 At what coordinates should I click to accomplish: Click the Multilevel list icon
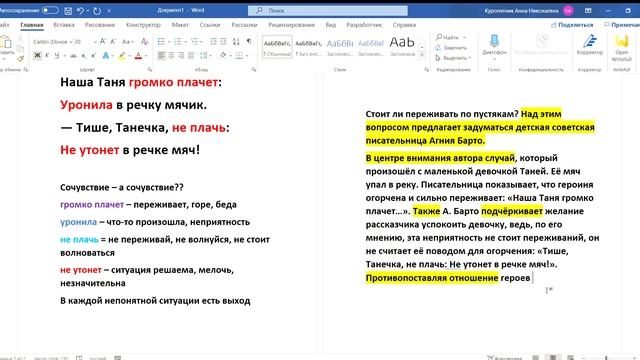tap(194, 42)
